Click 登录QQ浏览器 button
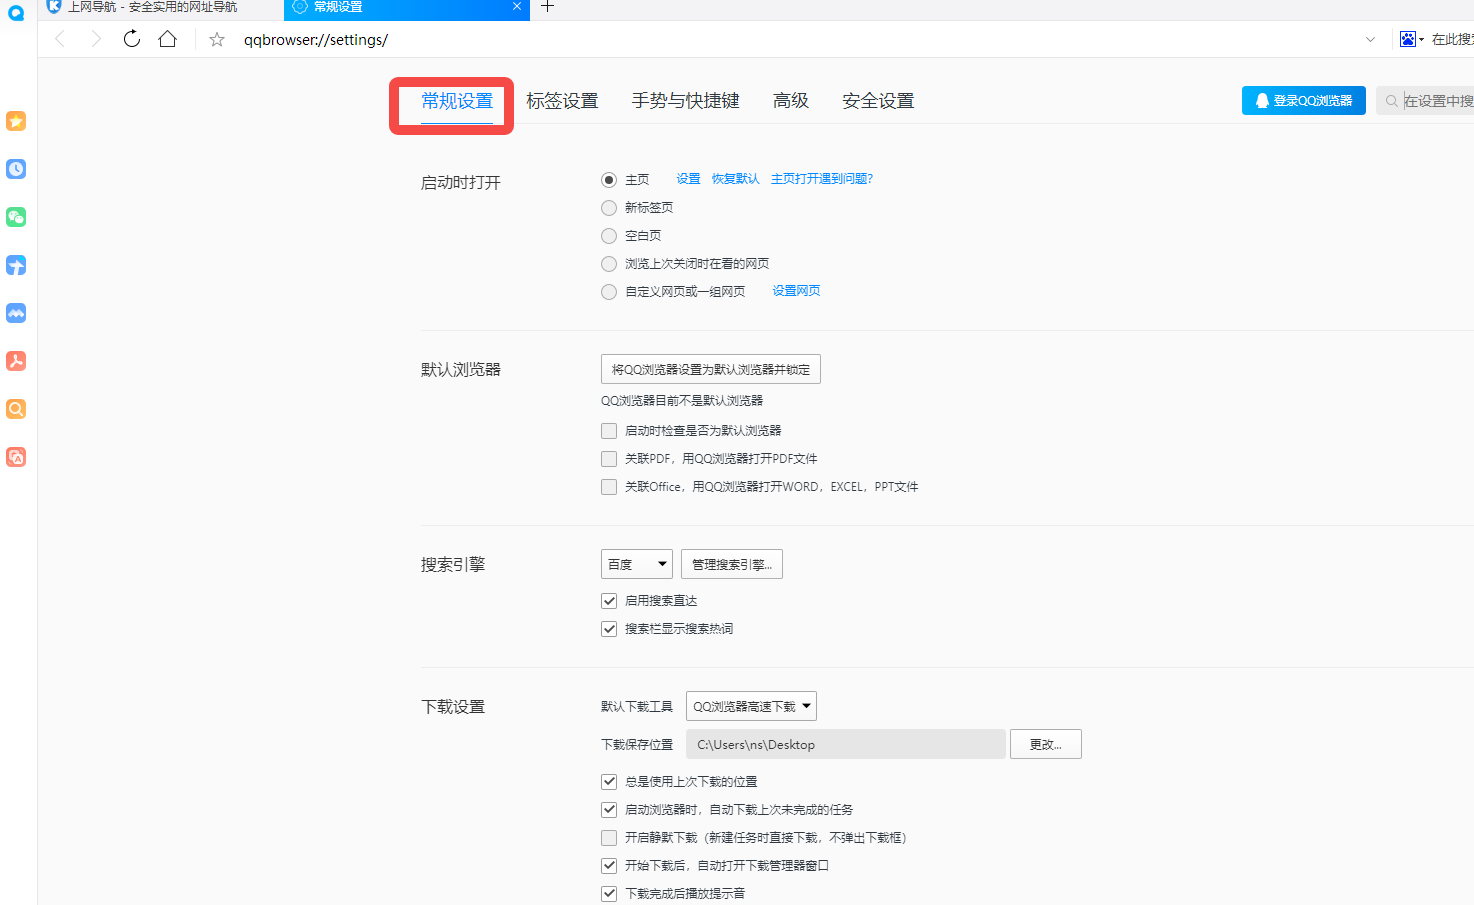This screenshot has height=905, width=1474. point(1304,100)
